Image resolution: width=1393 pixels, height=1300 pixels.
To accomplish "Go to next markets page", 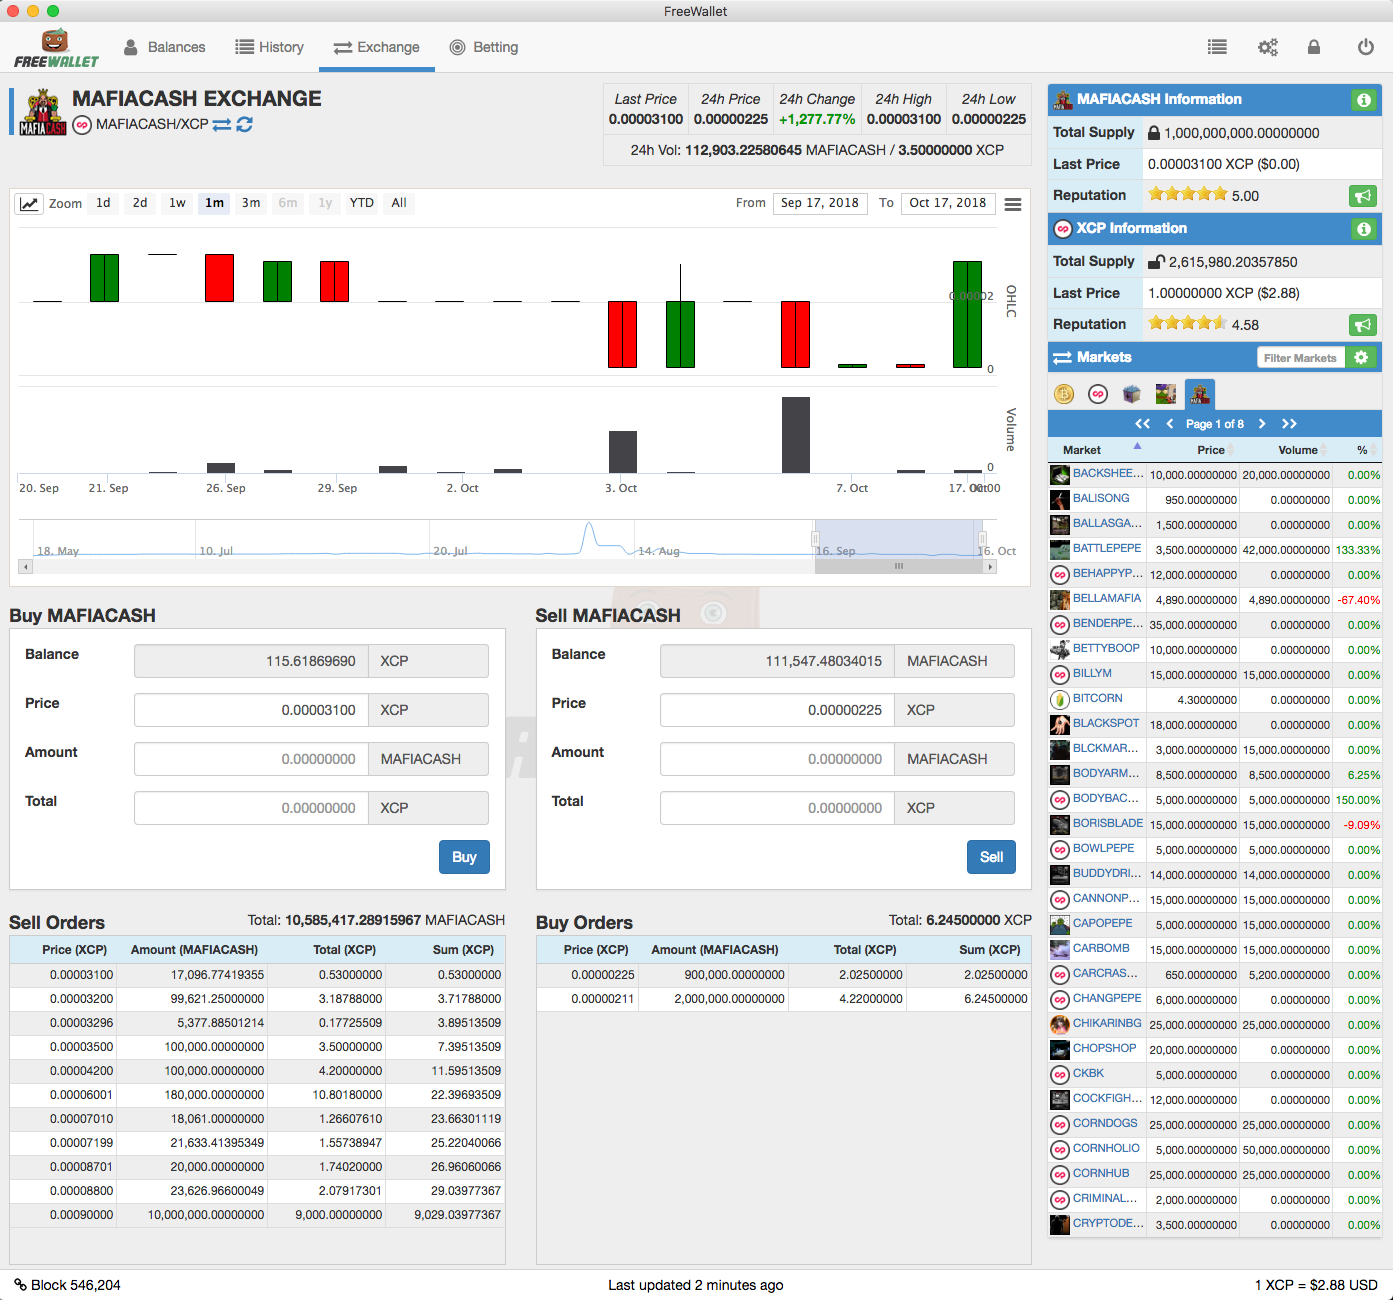I will point(1262,424).
